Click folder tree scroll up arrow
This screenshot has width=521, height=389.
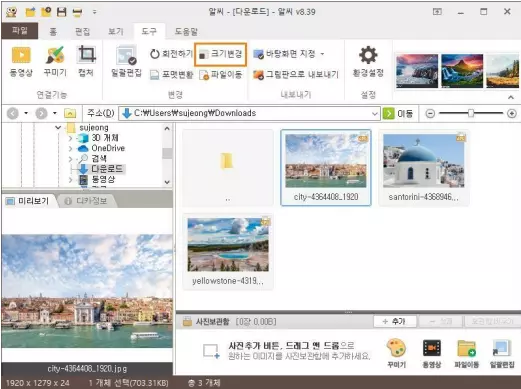pyautogui.click(x=167, y=128)
